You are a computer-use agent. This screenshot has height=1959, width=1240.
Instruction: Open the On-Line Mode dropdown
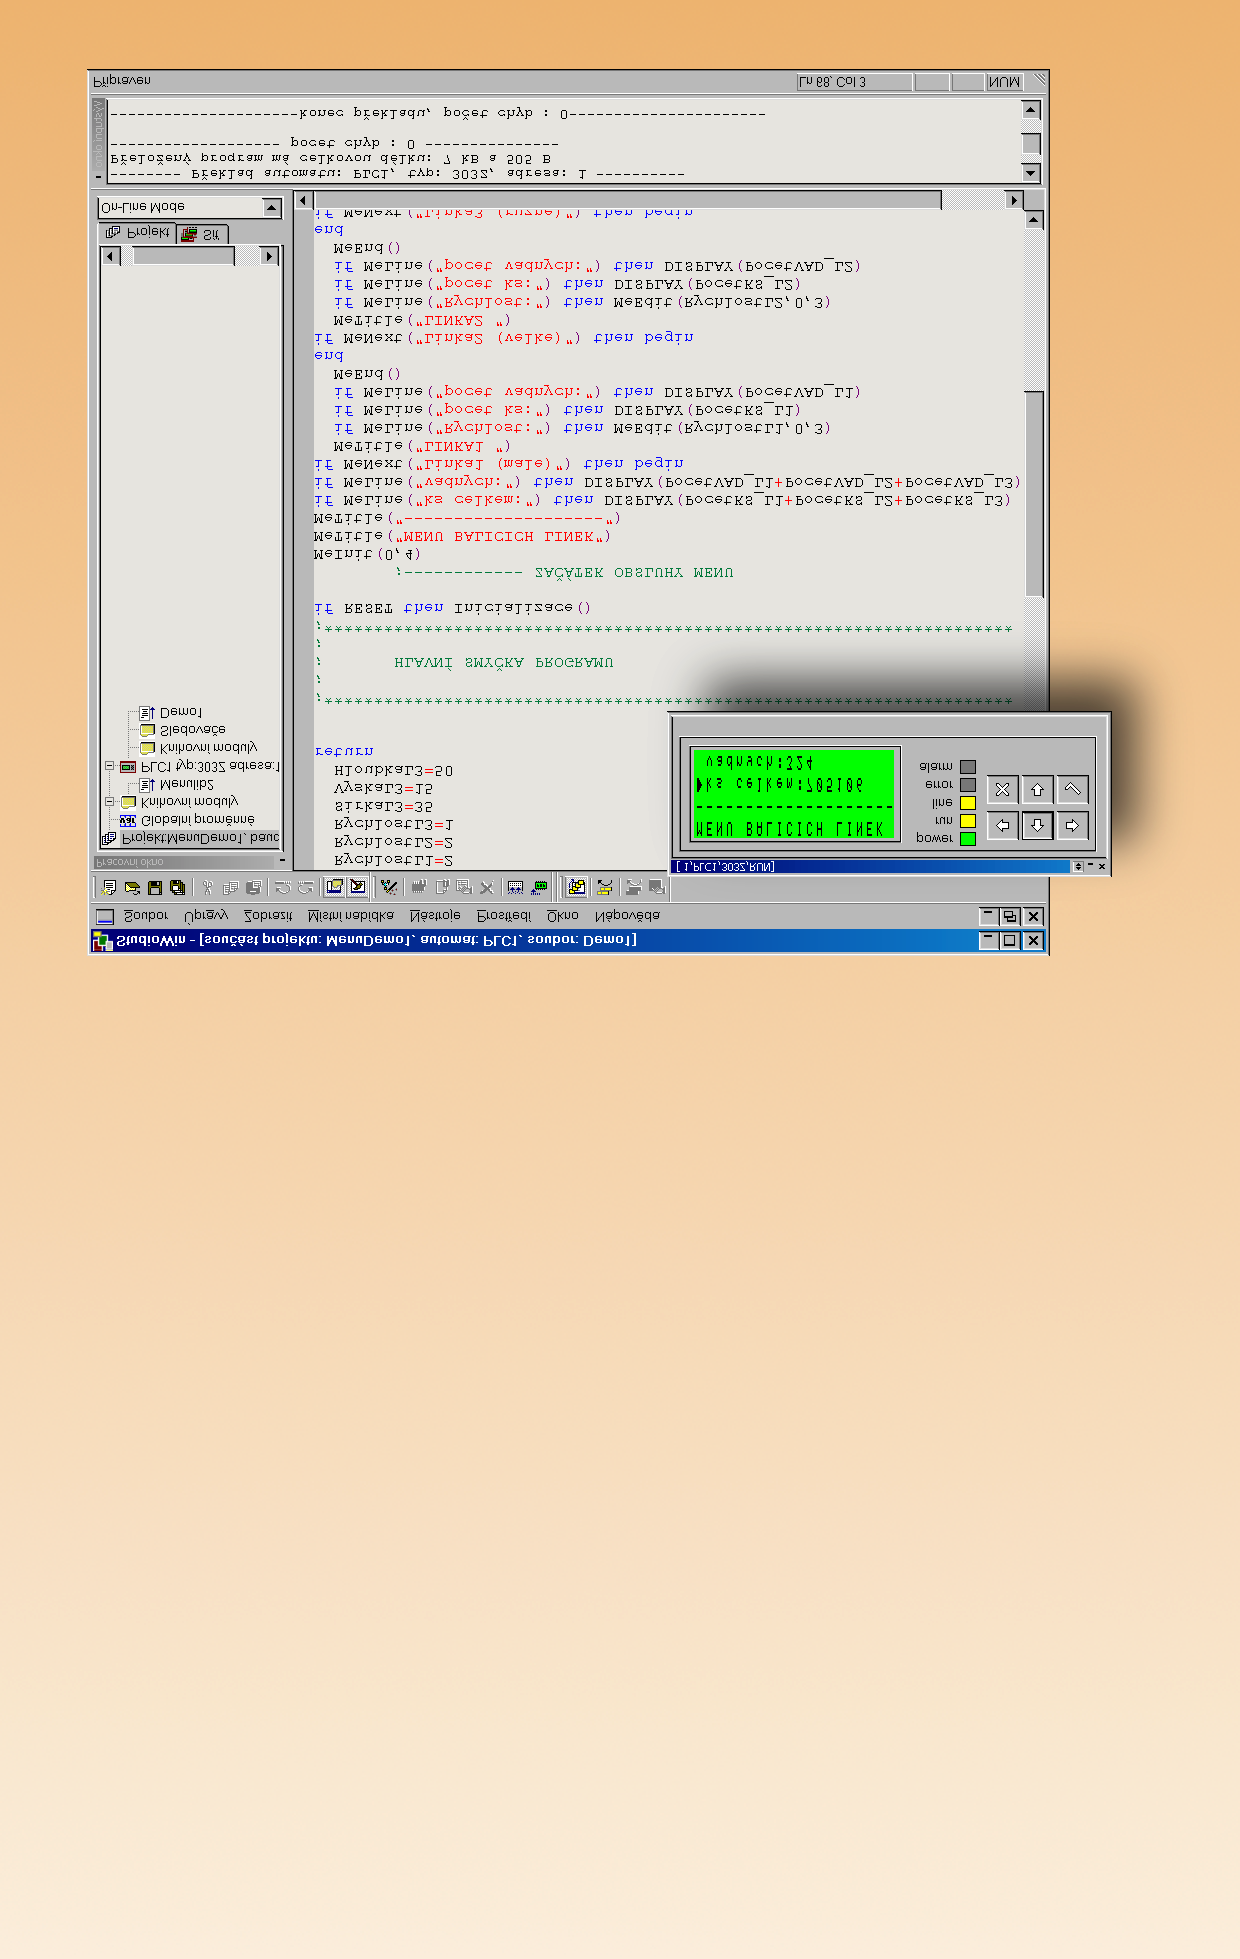click(272, 207)
